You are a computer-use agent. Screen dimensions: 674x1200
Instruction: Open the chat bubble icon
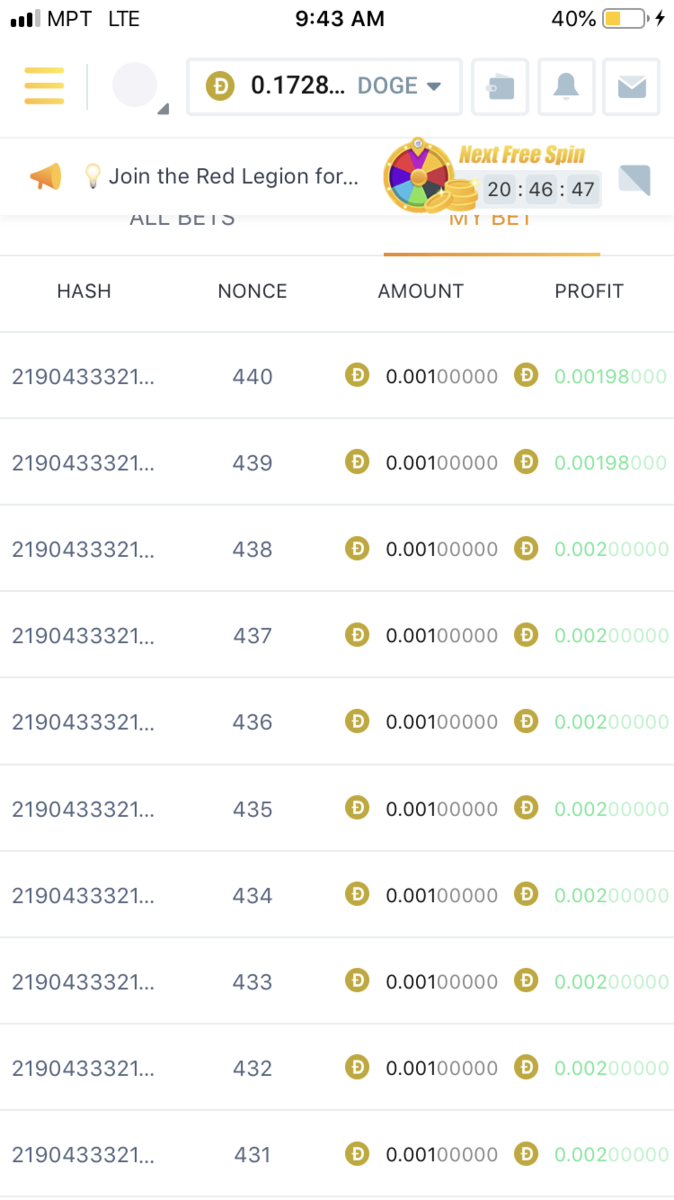click(634, 179)
